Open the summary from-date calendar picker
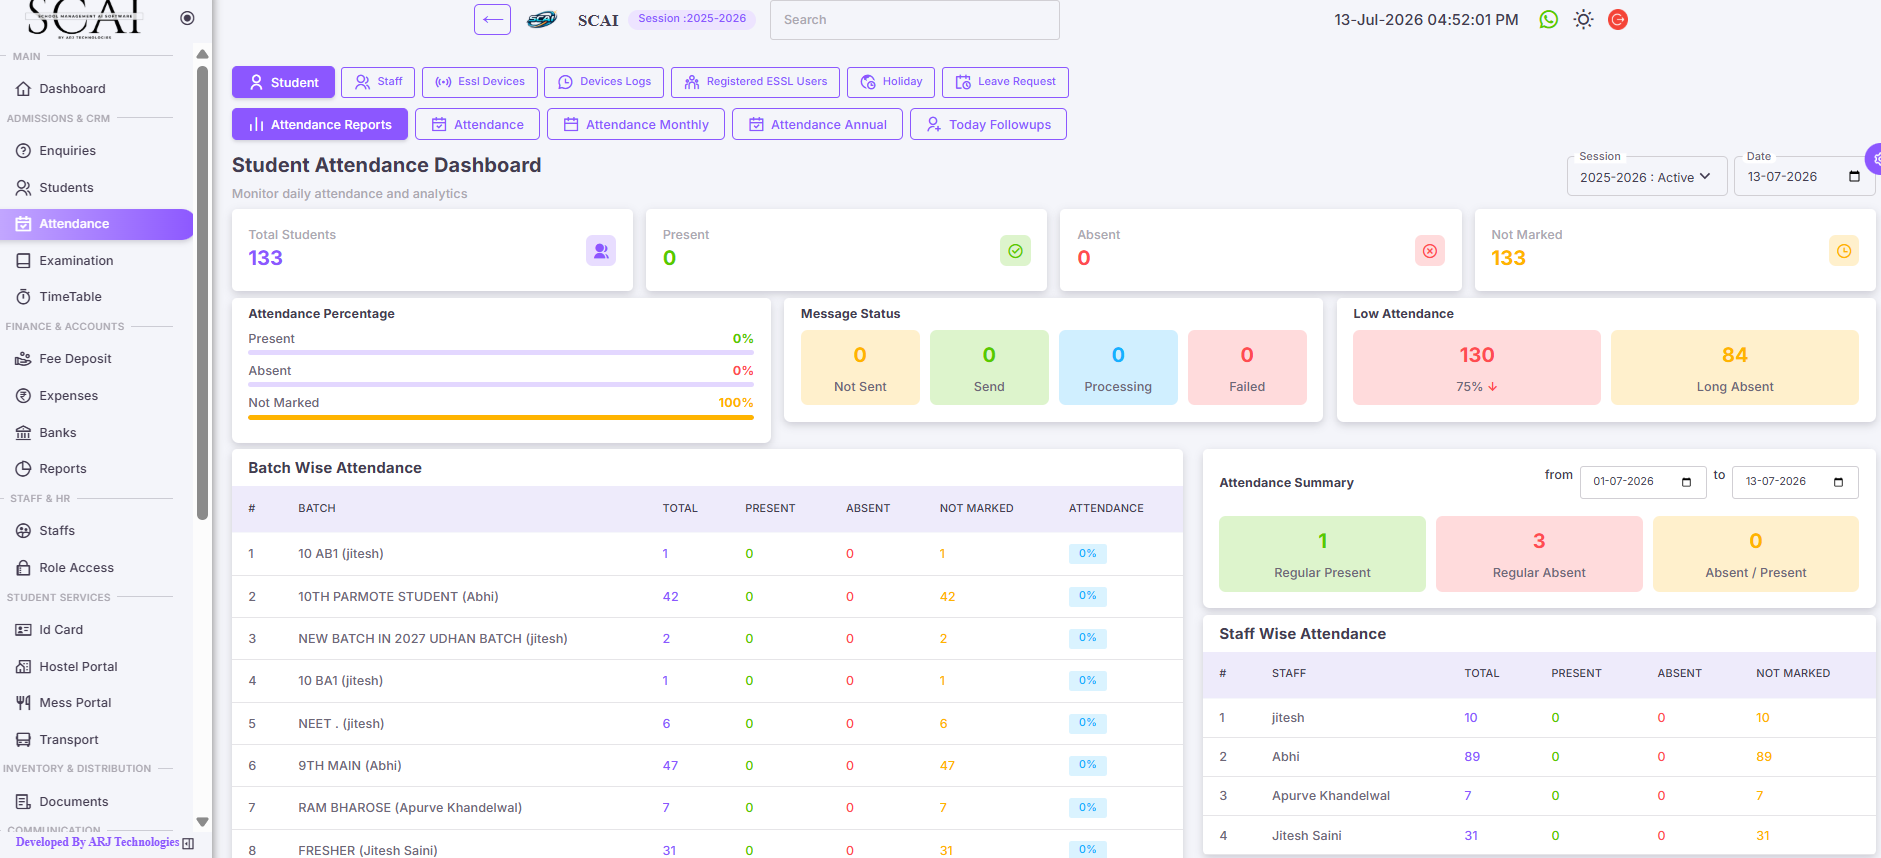 click(1686, 482)
